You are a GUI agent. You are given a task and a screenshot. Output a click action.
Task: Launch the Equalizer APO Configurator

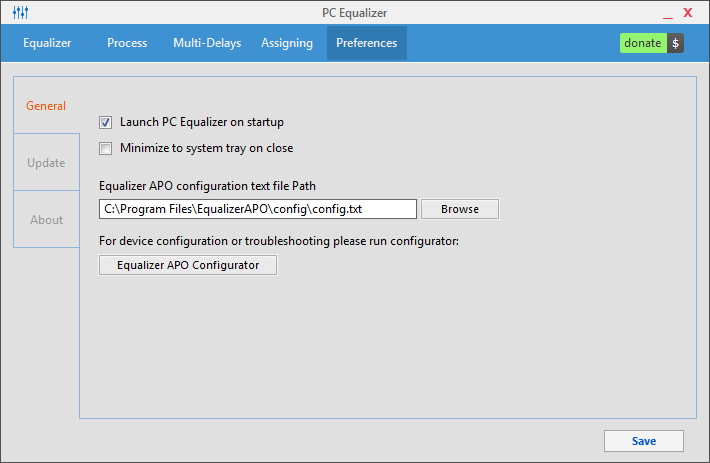188,265
